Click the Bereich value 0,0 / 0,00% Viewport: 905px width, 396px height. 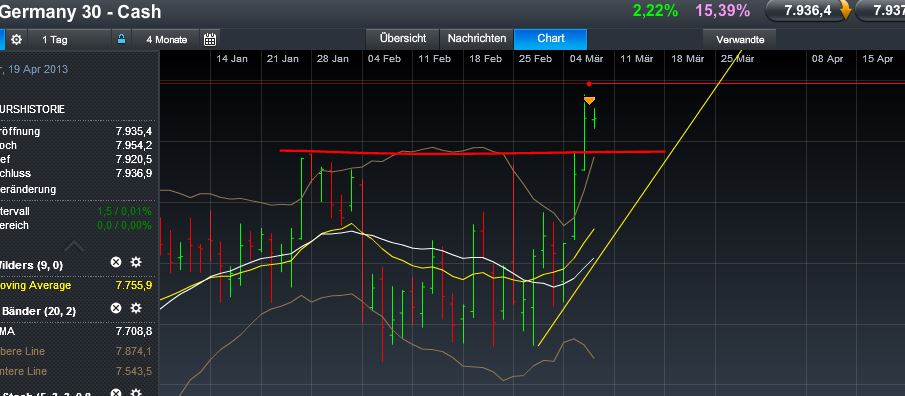pos(125,225)
